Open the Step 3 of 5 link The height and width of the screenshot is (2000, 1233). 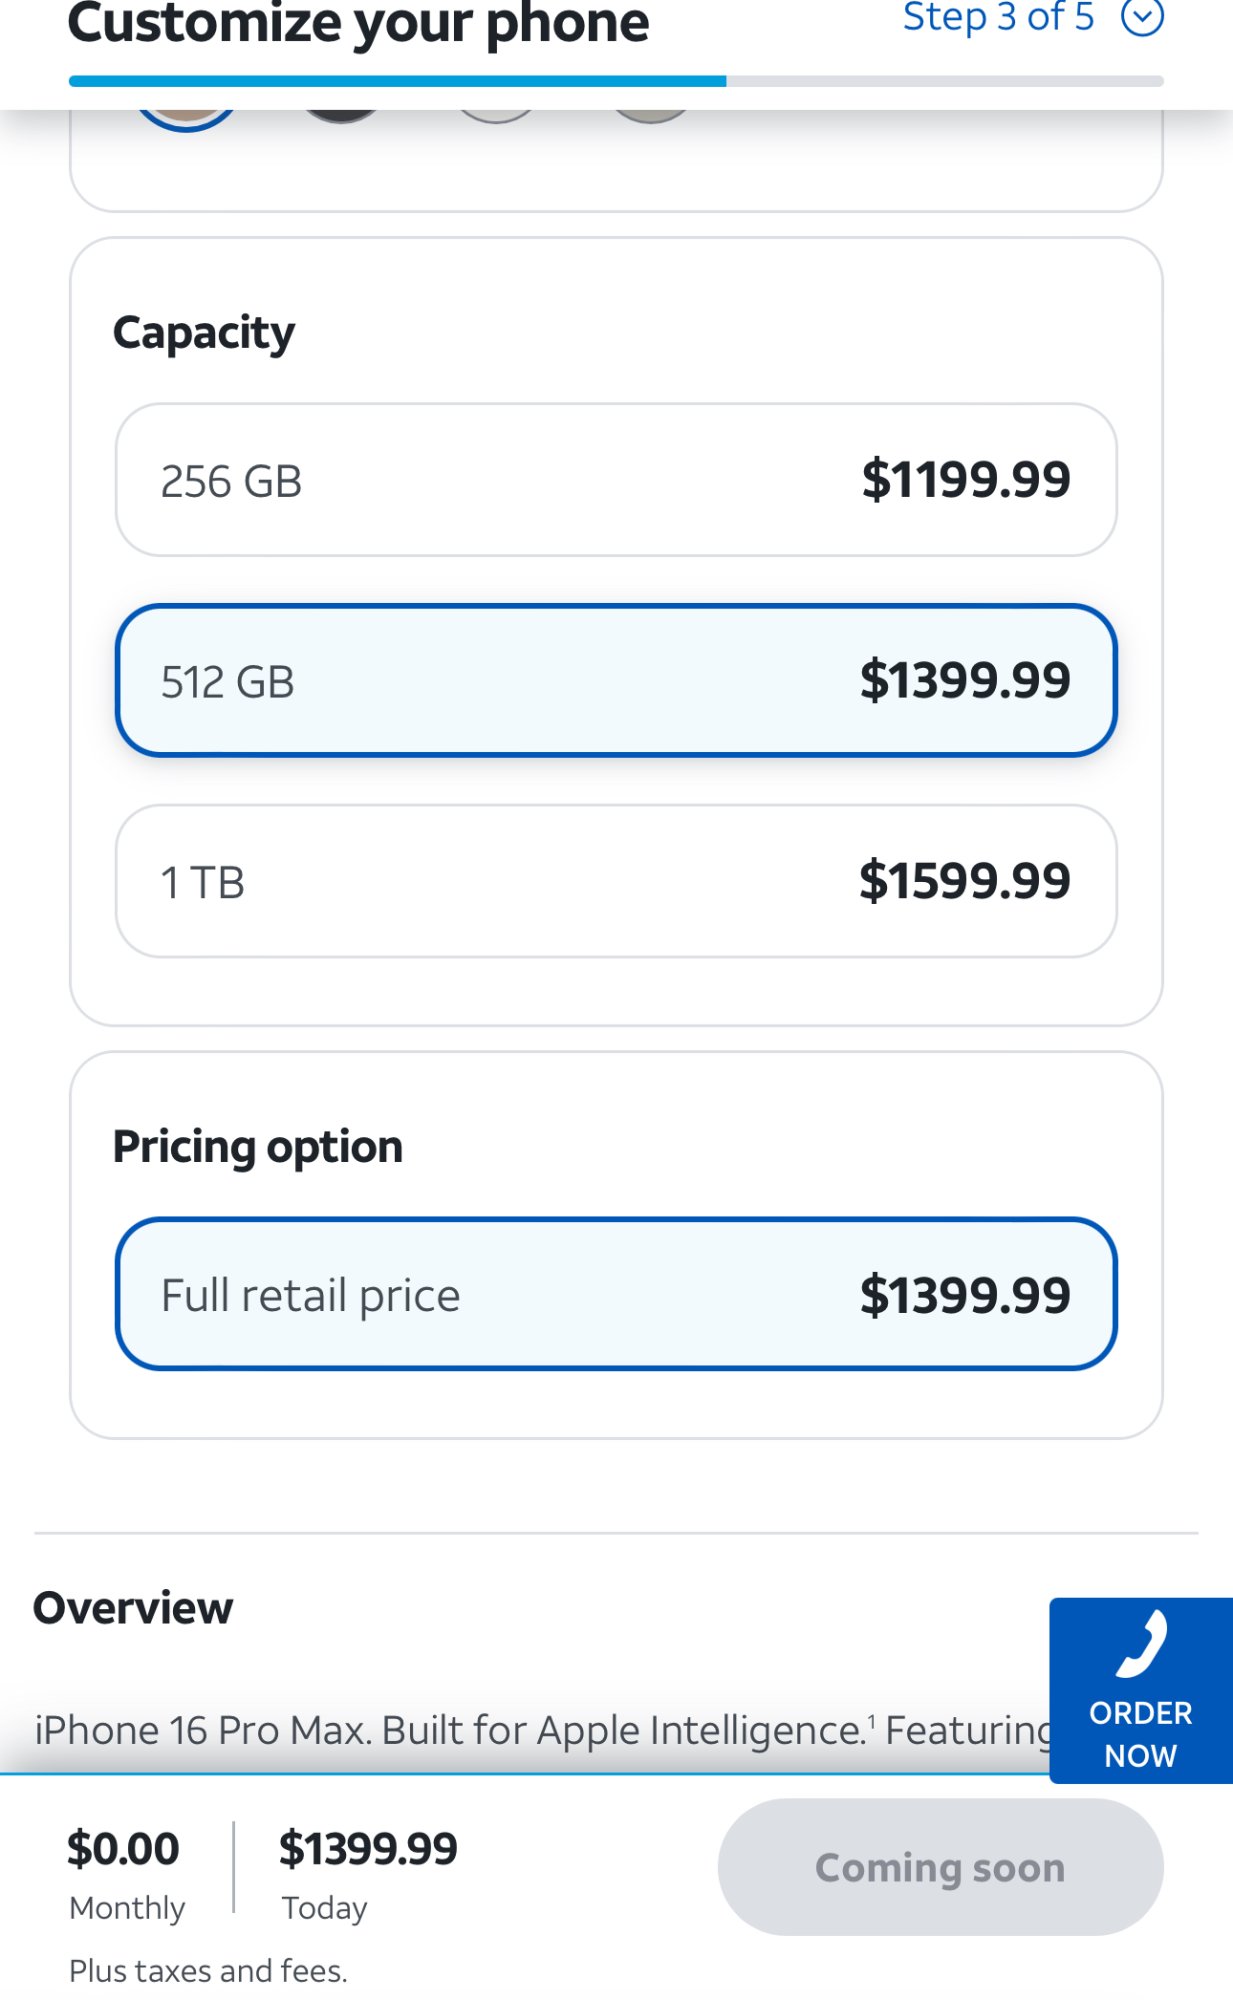click(x=998, y=17)
